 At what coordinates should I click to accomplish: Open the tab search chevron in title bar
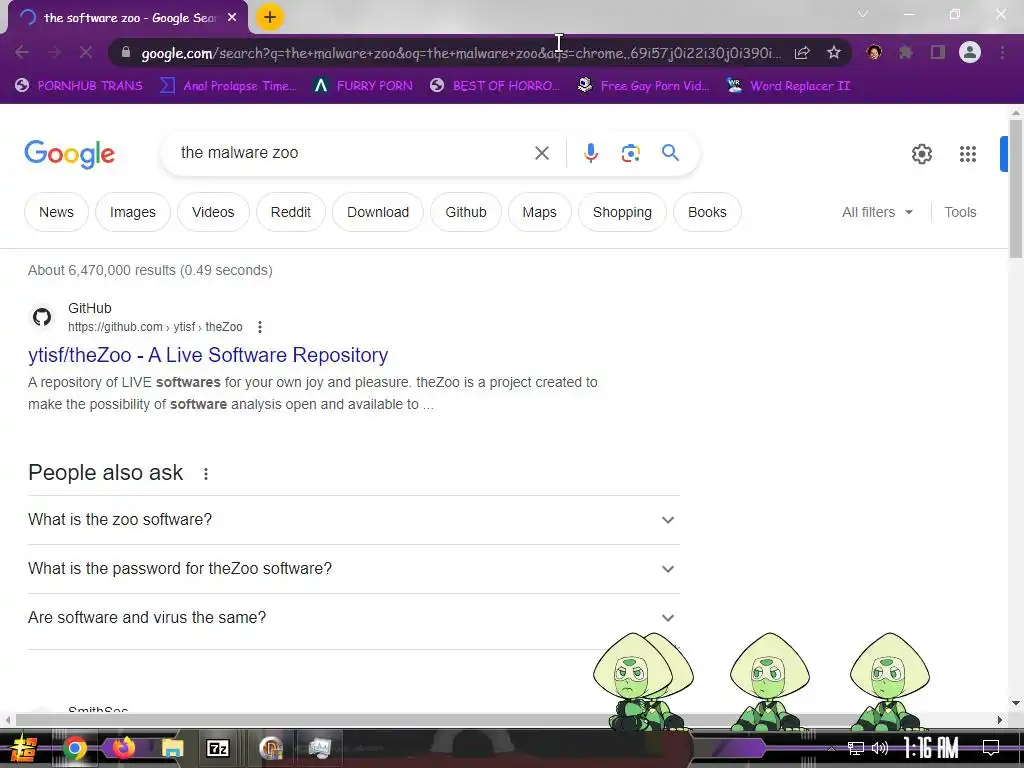tap(863, 14)
